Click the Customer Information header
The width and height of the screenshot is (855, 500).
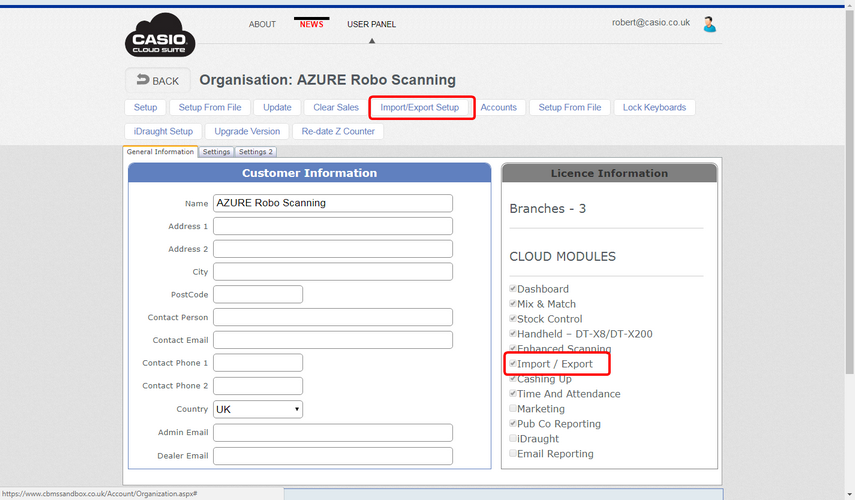310,173
